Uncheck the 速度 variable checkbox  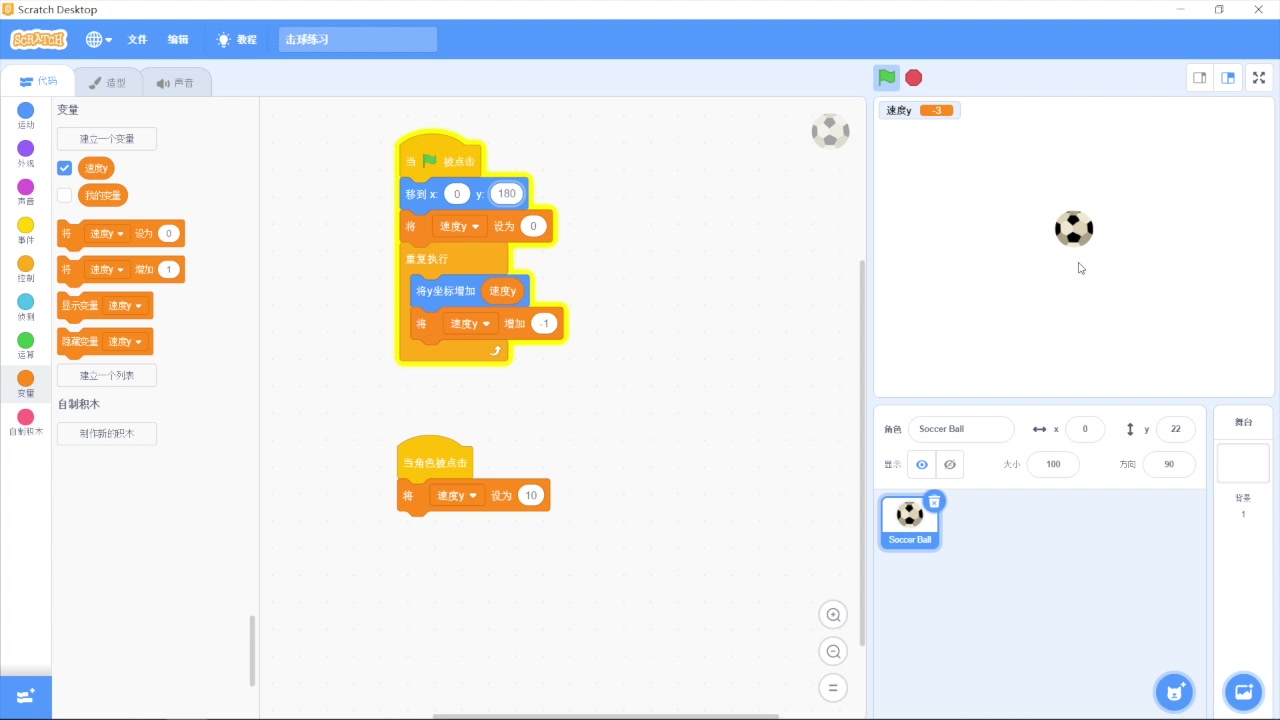63,167
